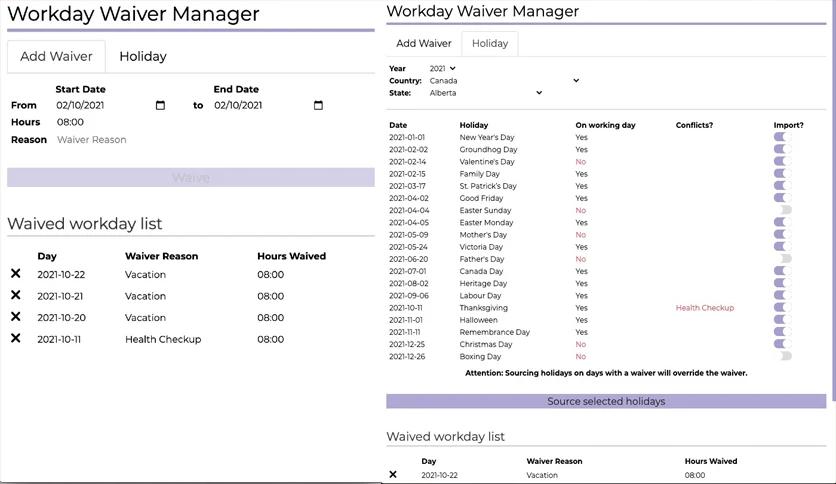The width and height of the screenshot is (836, 484).
Task: Enable import for Father's Day
Action: click(783, 259)
